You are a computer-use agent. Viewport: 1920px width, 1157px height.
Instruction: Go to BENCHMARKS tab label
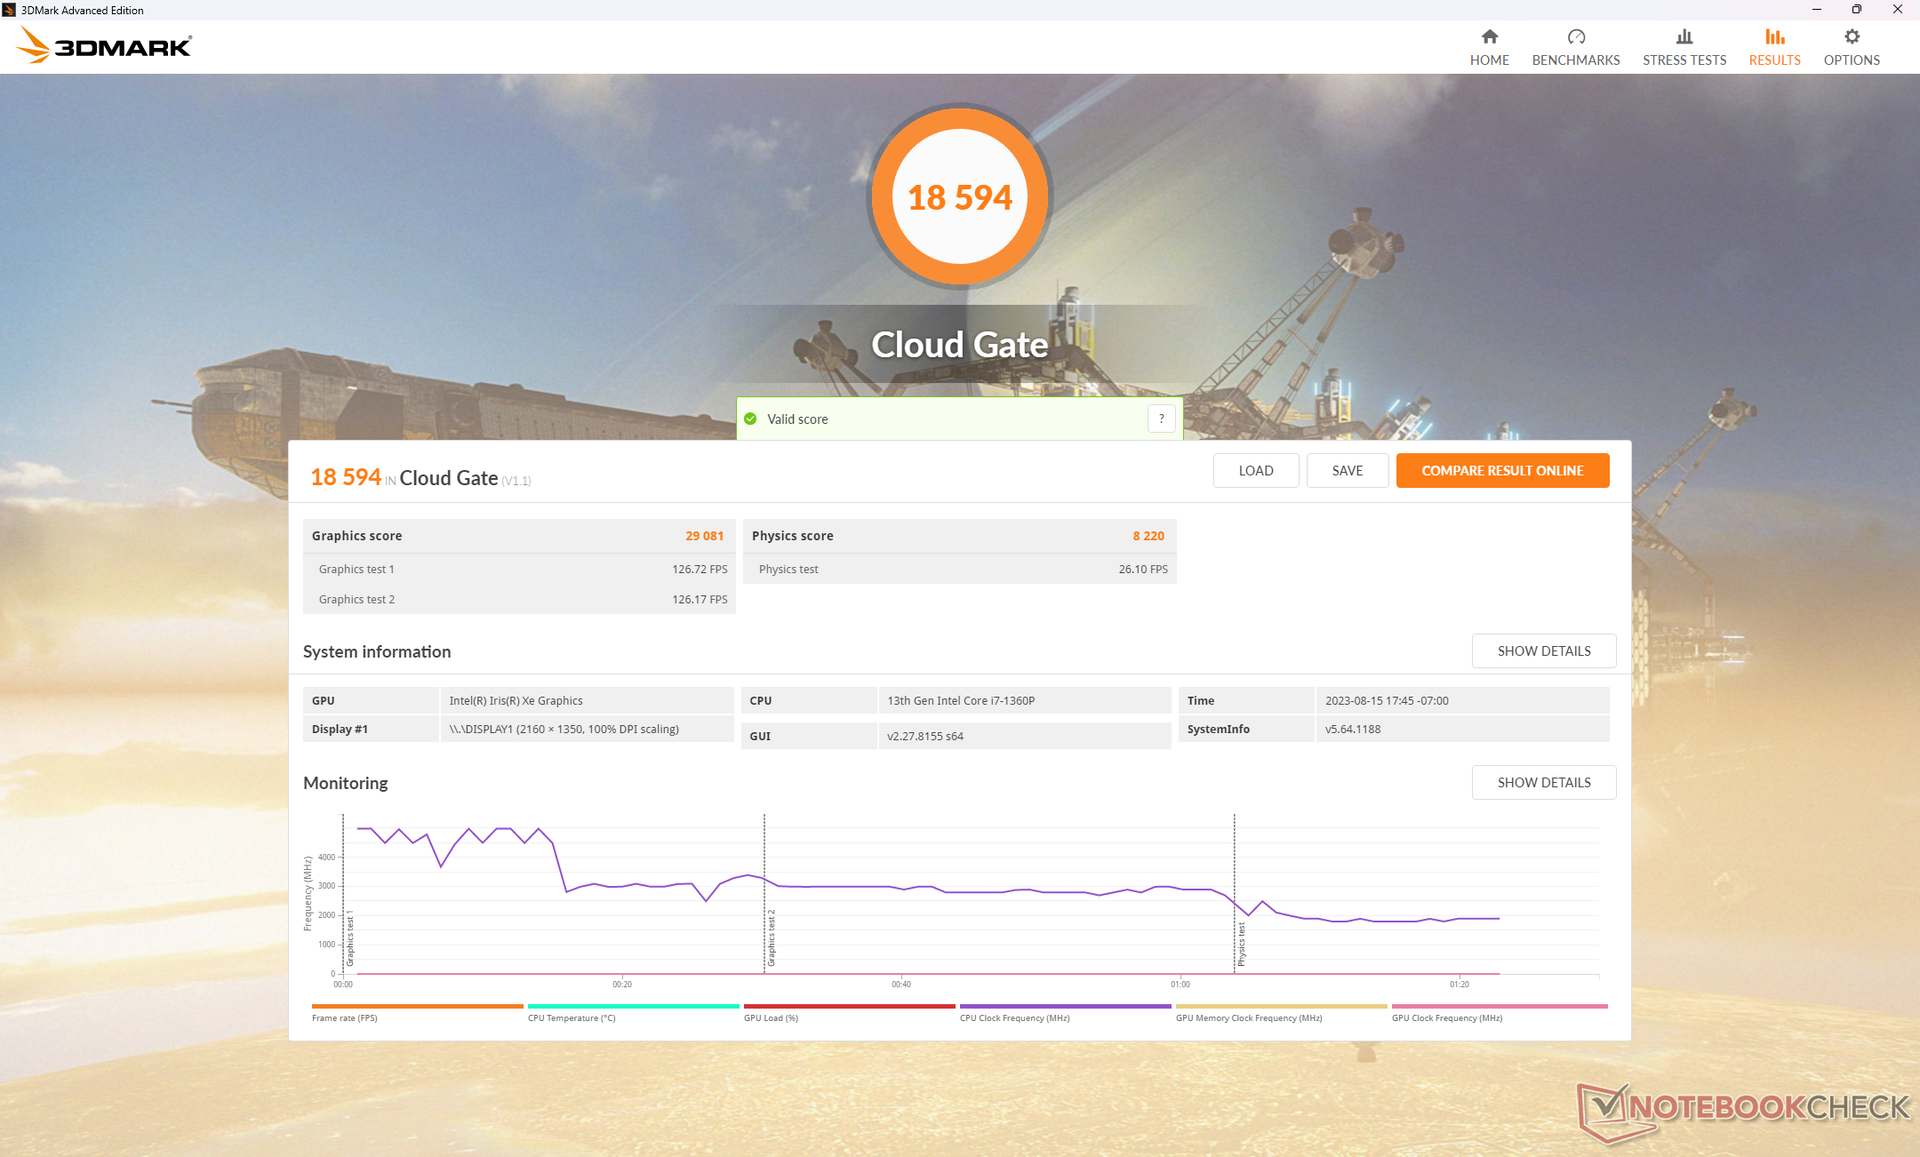coord(1576,60)
